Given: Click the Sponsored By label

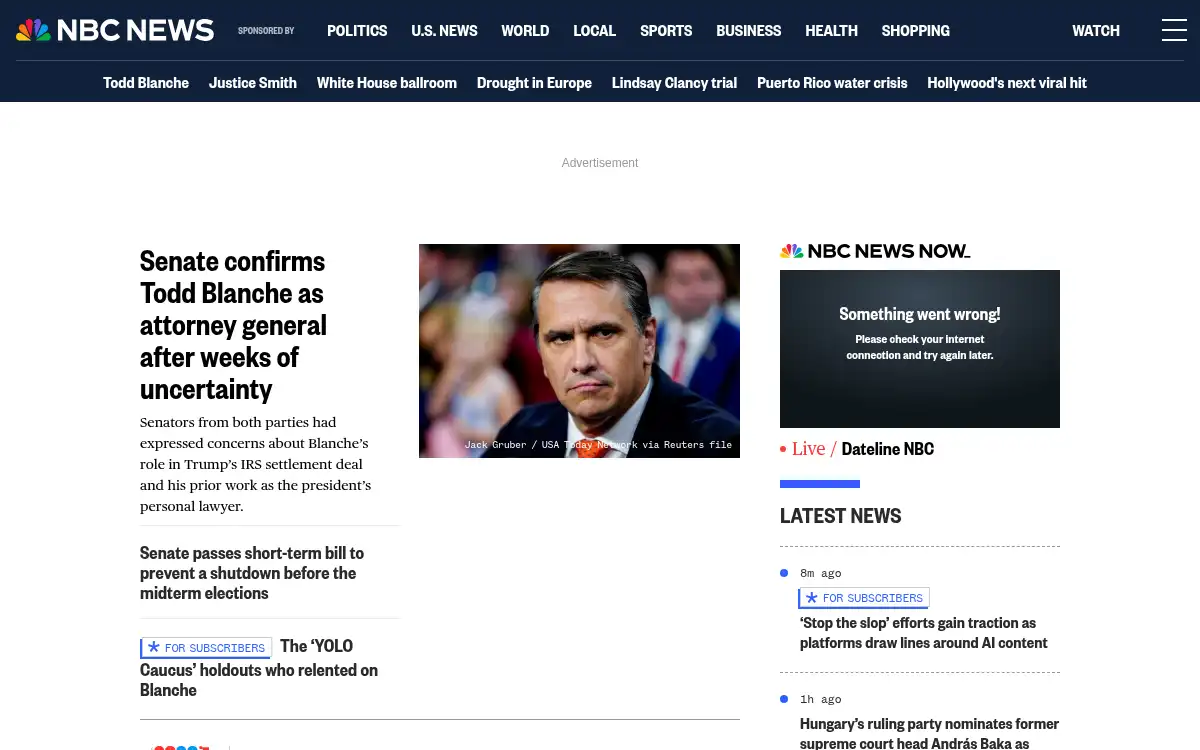Looking at the screenshot, I should point(266,31).
